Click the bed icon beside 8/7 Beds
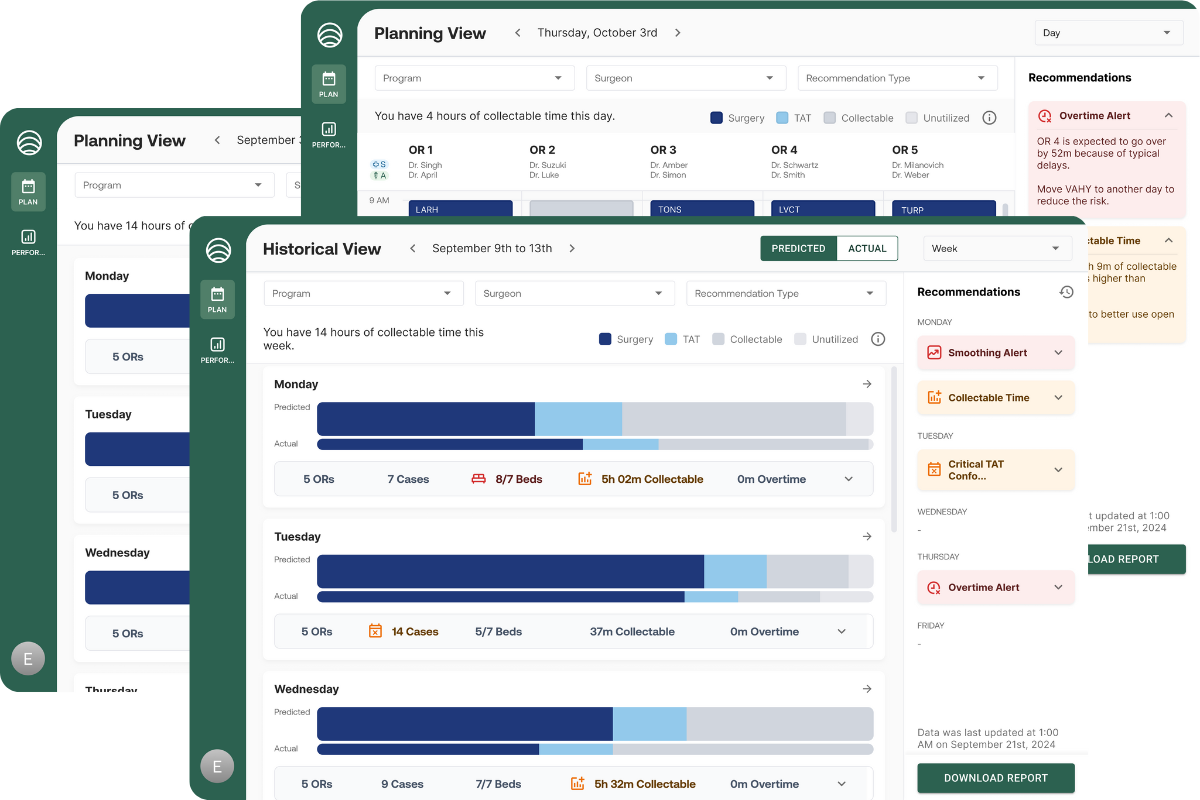This screenshot has height=800, width=1200. coord(479,479)
